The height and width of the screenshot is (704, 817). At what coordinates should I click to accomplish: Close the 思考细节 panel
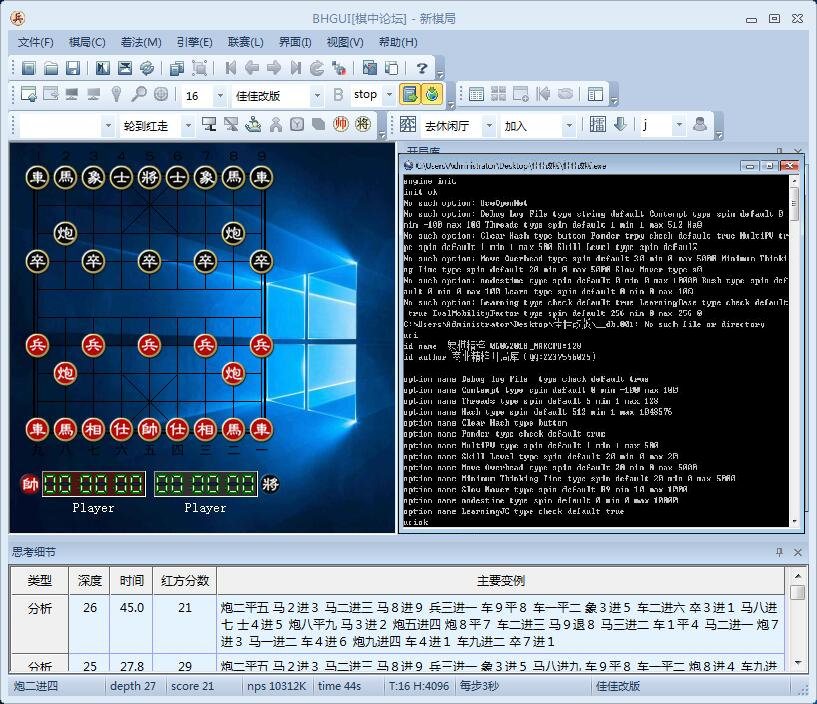coord(798,552)
